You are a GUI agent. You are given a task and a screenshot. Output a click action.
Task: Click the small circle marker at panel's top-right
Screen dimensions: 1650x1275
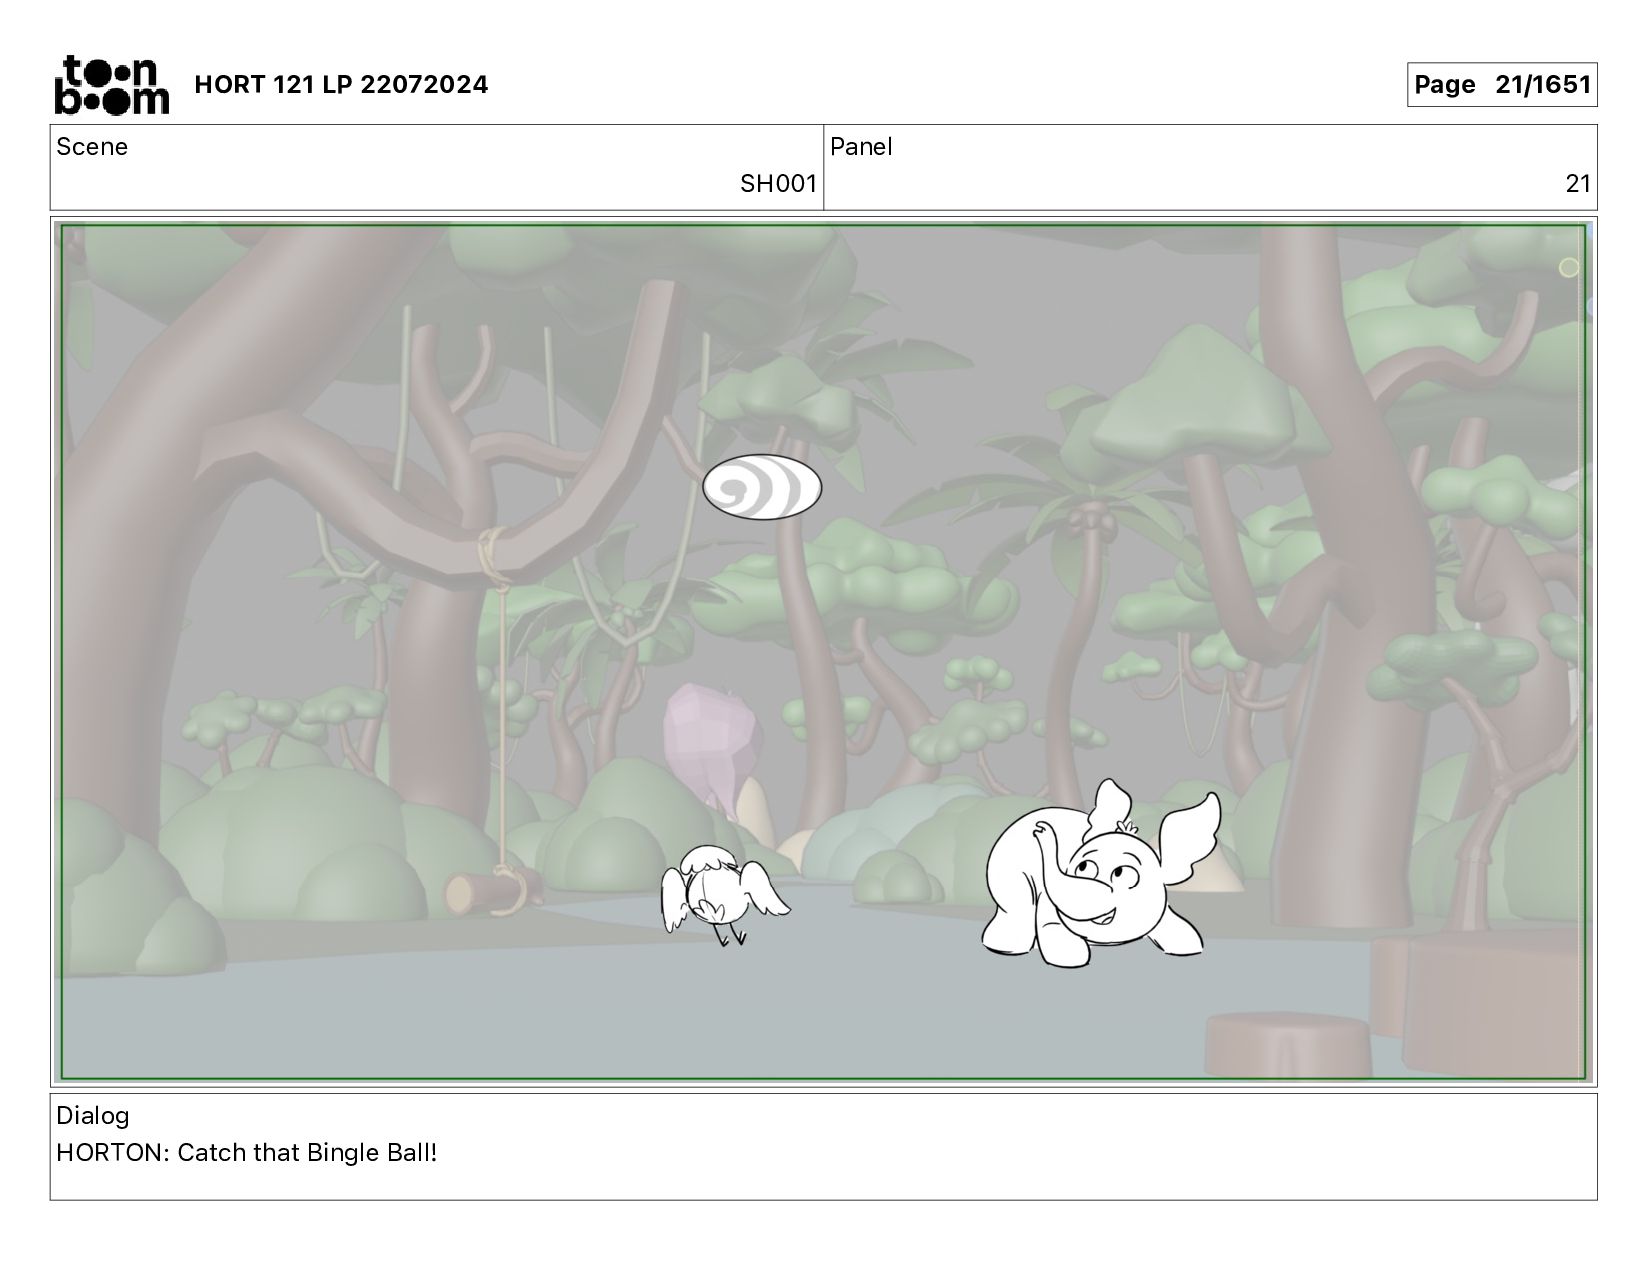point(1568,267)
